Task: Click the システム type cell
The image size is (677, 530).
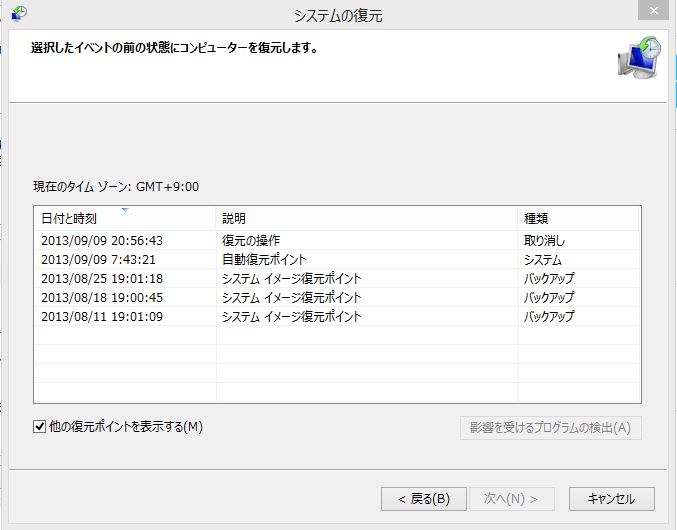Action: point(543,259)
